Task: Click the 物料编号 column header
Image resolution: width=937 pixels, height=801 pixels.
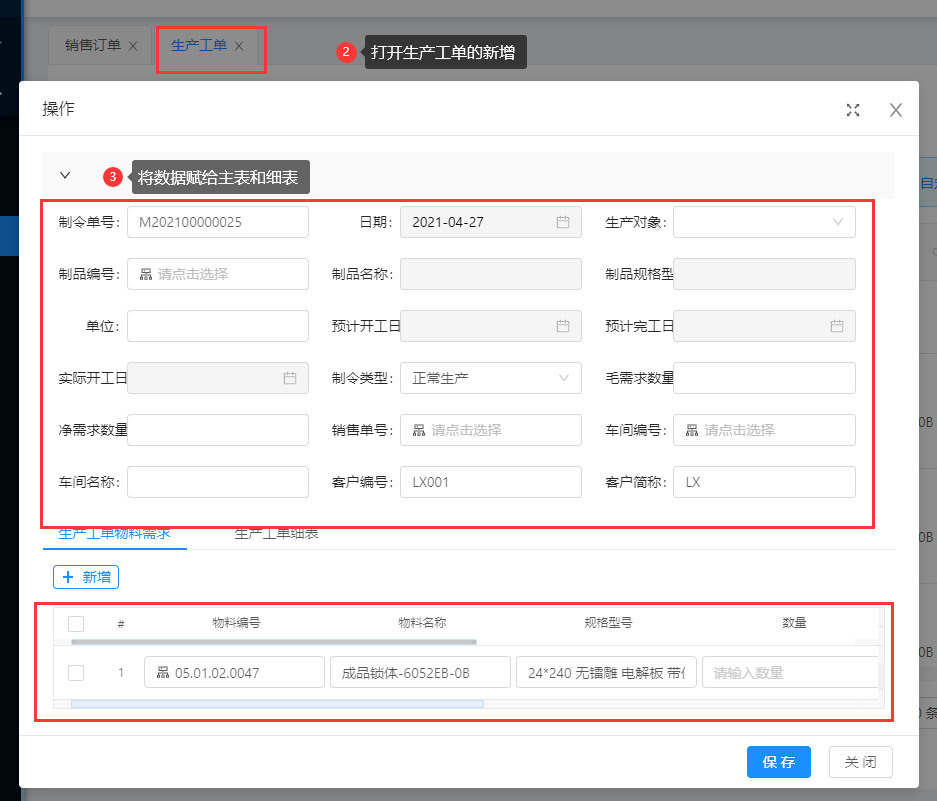Action: click(236, 623)
